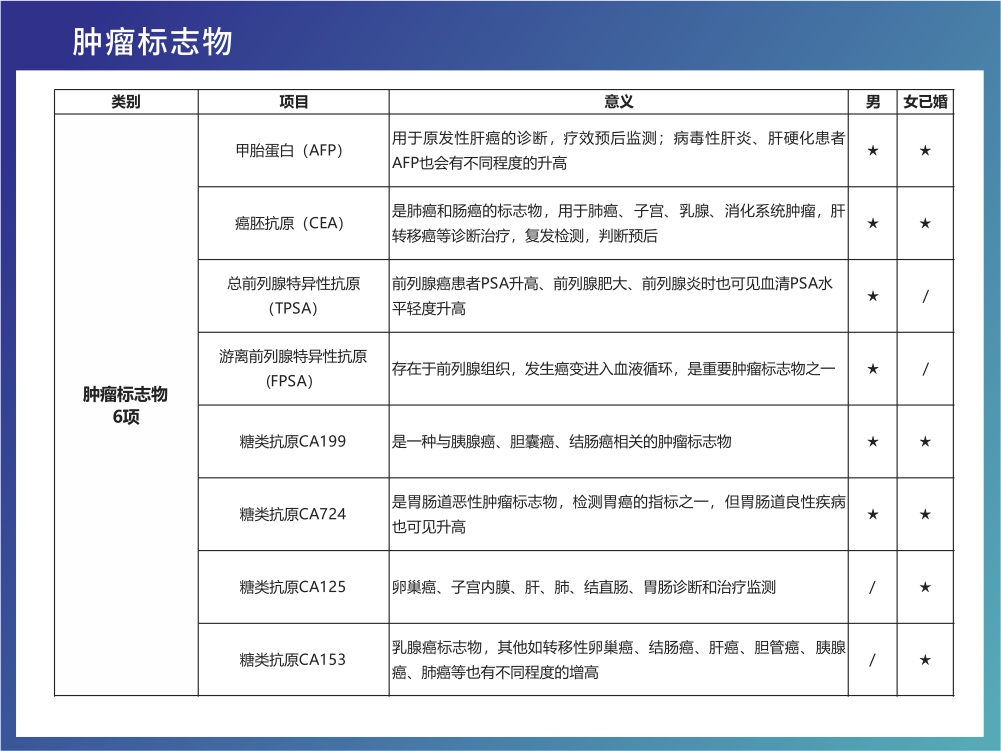Click the 男 star in the FPSA row
This screenshot has width=1001, height=751.
pos(873,369)
